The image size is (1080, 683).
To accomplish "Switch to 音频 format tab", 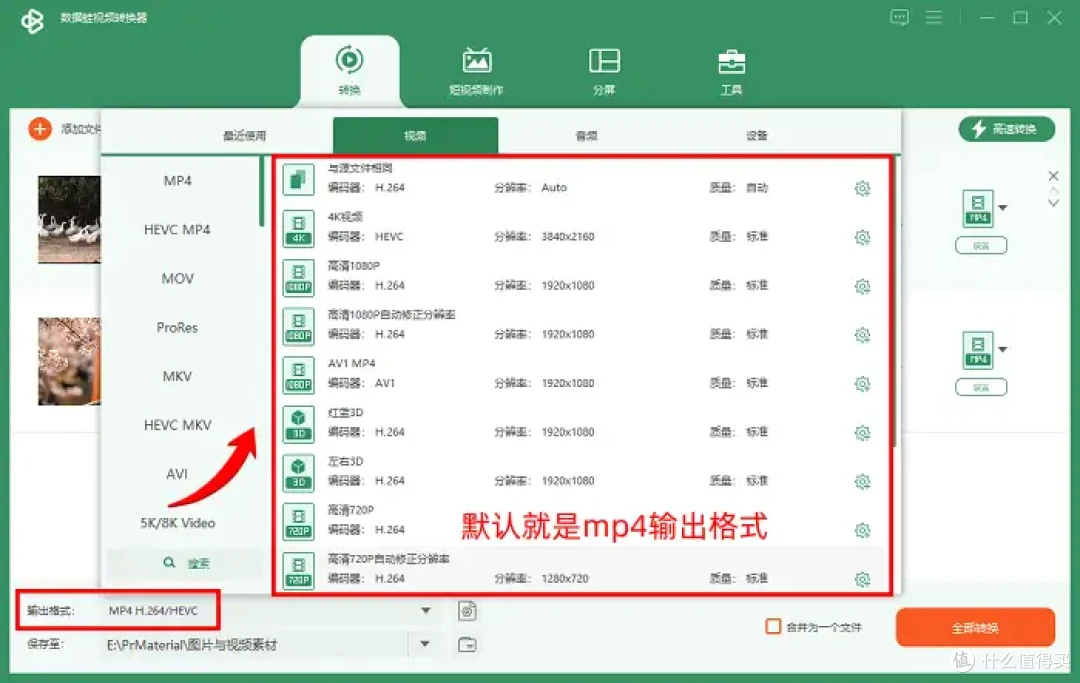I will point(586,136).
